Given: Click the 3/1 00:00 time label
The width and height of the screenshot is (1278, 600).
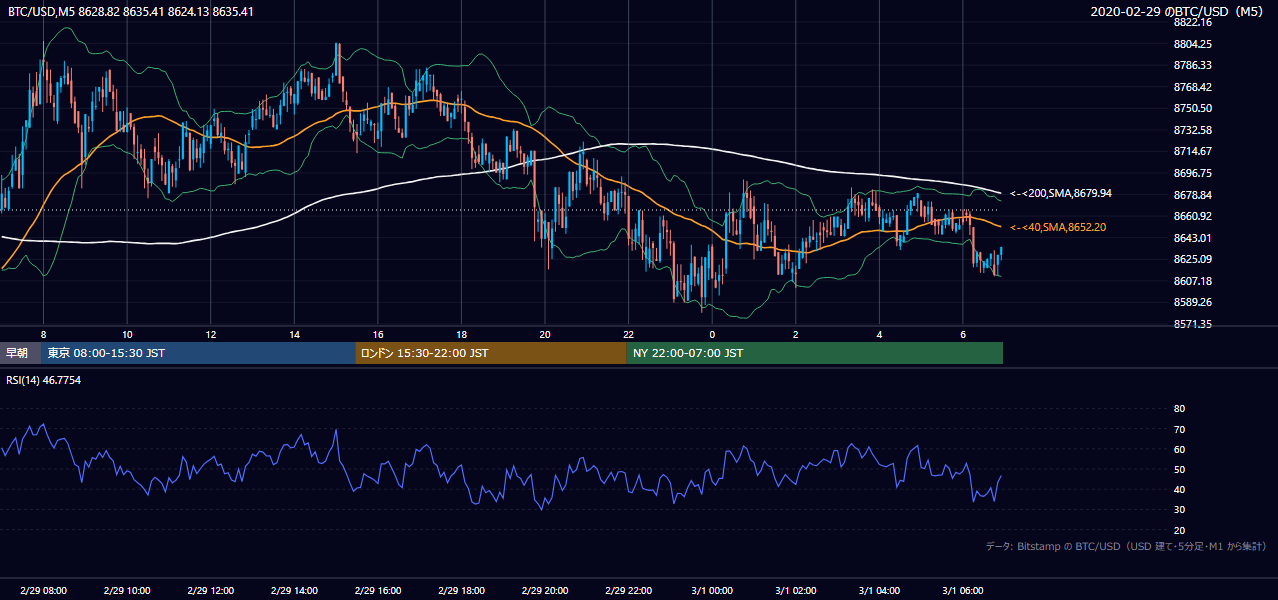Looking at the screenshot, I should 712,591.
